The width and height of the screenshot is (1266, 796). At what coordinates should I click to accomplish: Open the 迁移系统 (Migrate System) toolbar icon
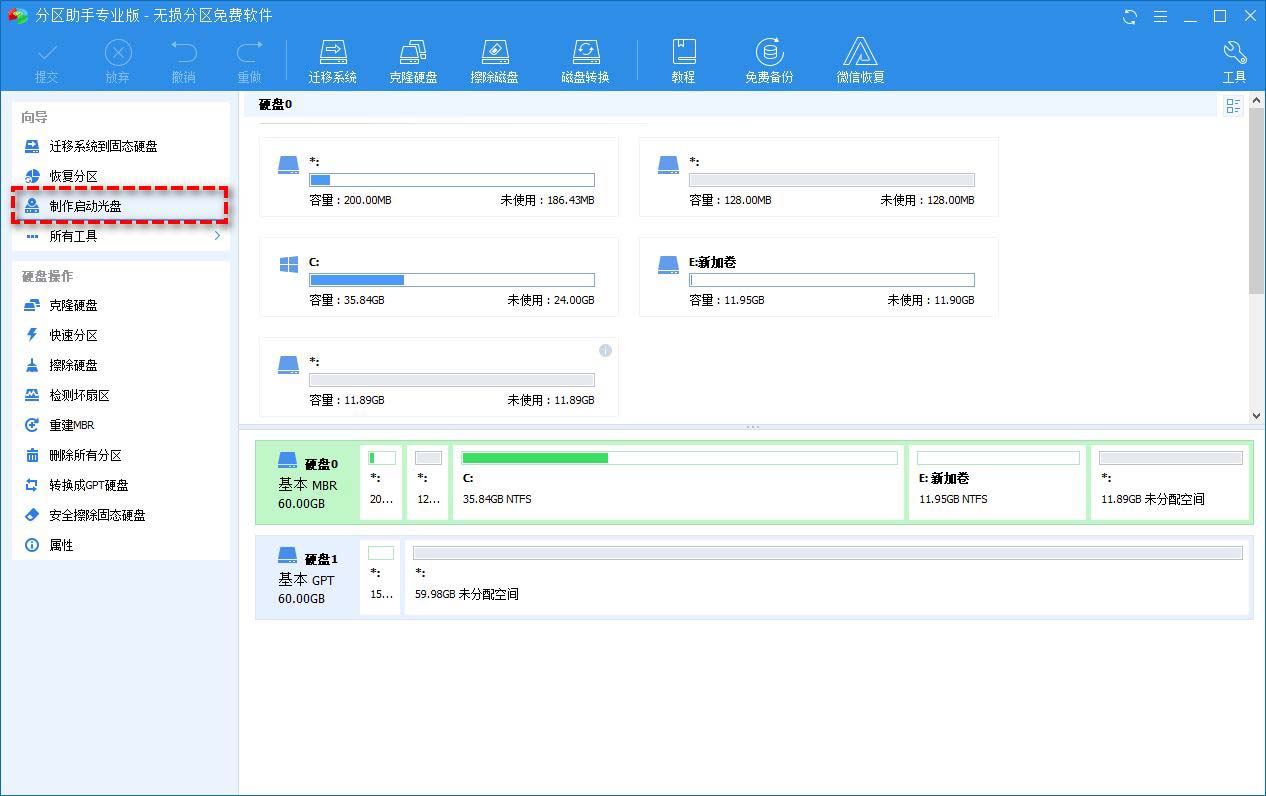click(x=333, y=58)
